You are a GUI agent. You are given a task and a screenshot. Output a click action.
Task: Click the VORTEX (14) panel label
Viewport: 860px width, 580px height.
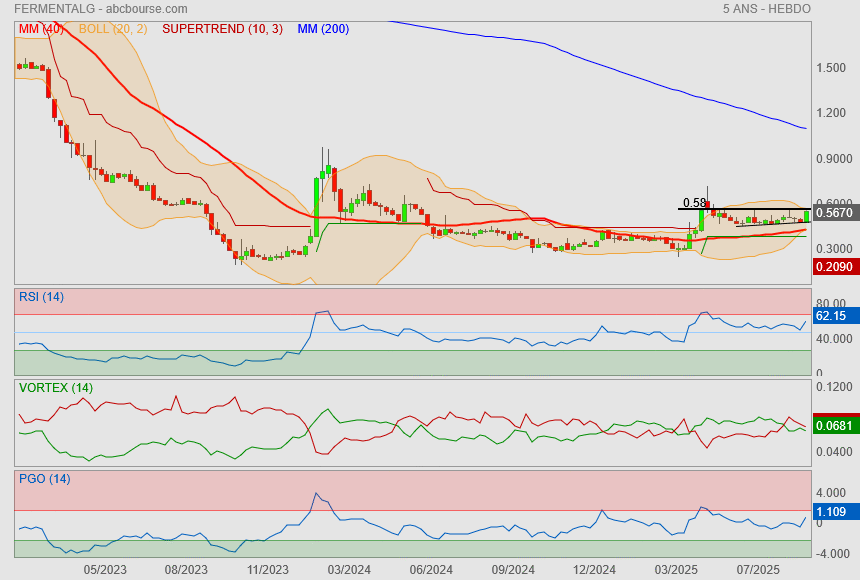click(x=55, y=388)
